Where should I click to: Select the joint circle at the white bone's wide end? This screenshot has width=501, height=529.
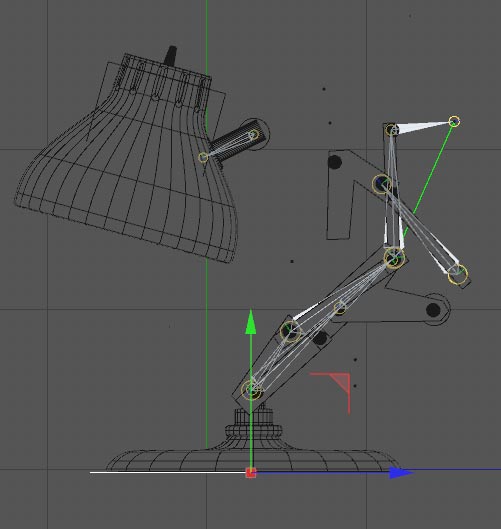point(392,130)
